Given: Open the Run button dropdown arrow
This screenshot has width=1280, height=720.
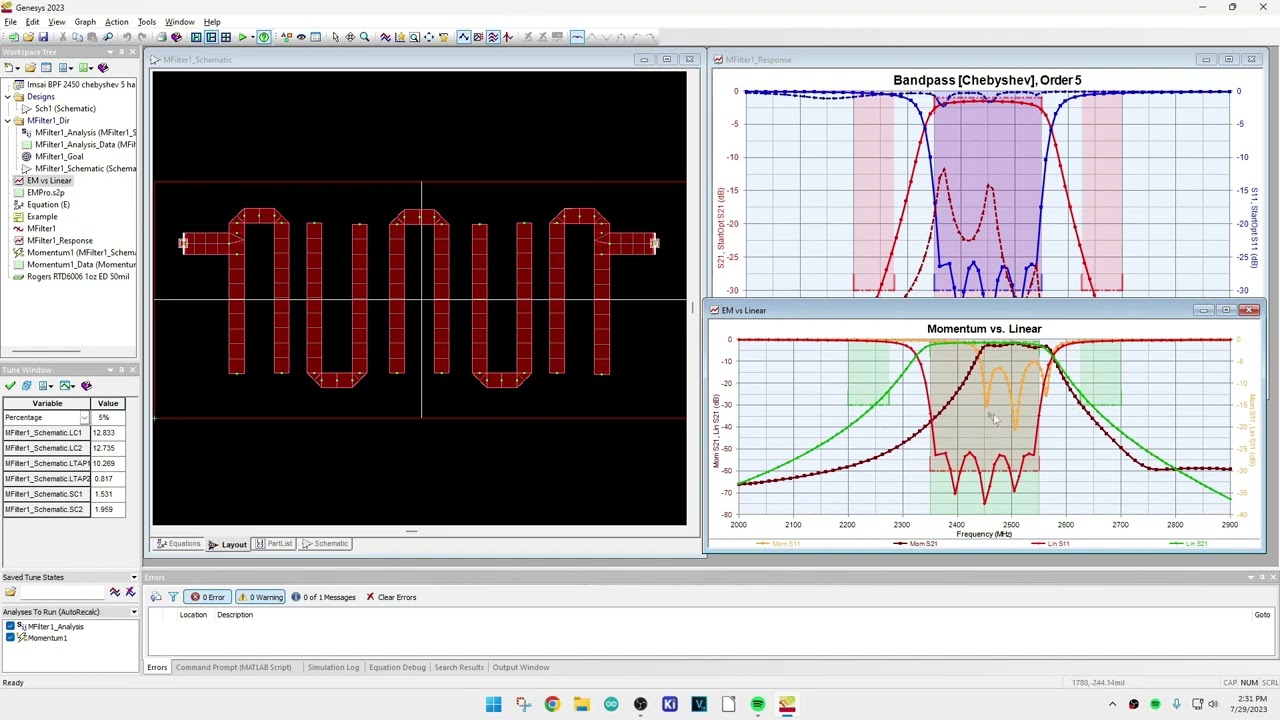Looking at the screenshot, I should coord(253,37).
